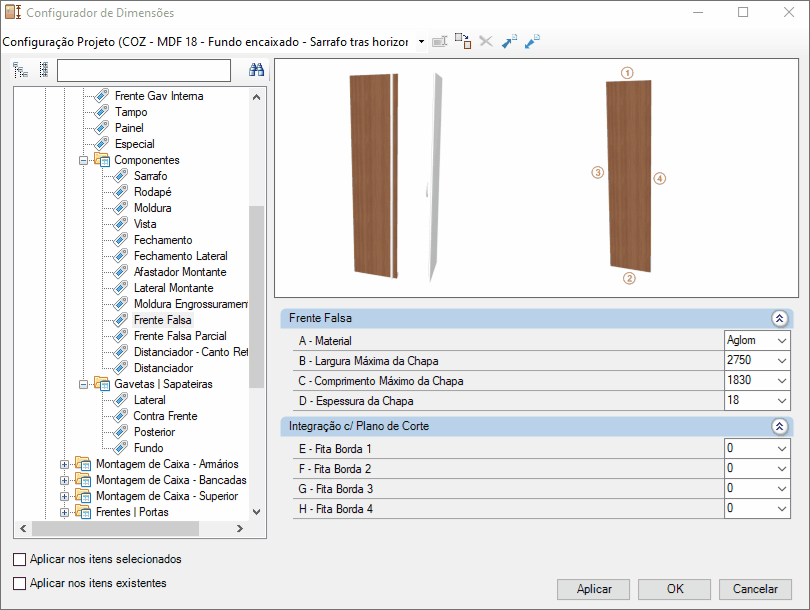Open the A - Material dropdown
810x610 pixels.
click(781, 341)
